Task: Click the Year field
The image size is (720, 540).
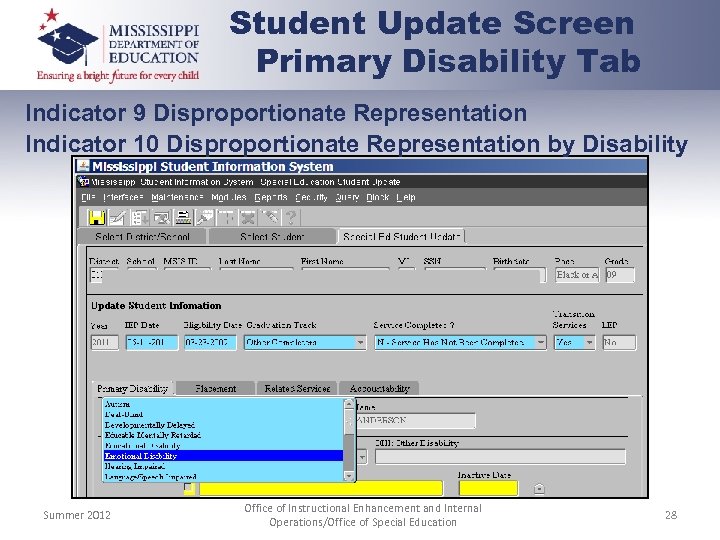Action: coord(104,343)
